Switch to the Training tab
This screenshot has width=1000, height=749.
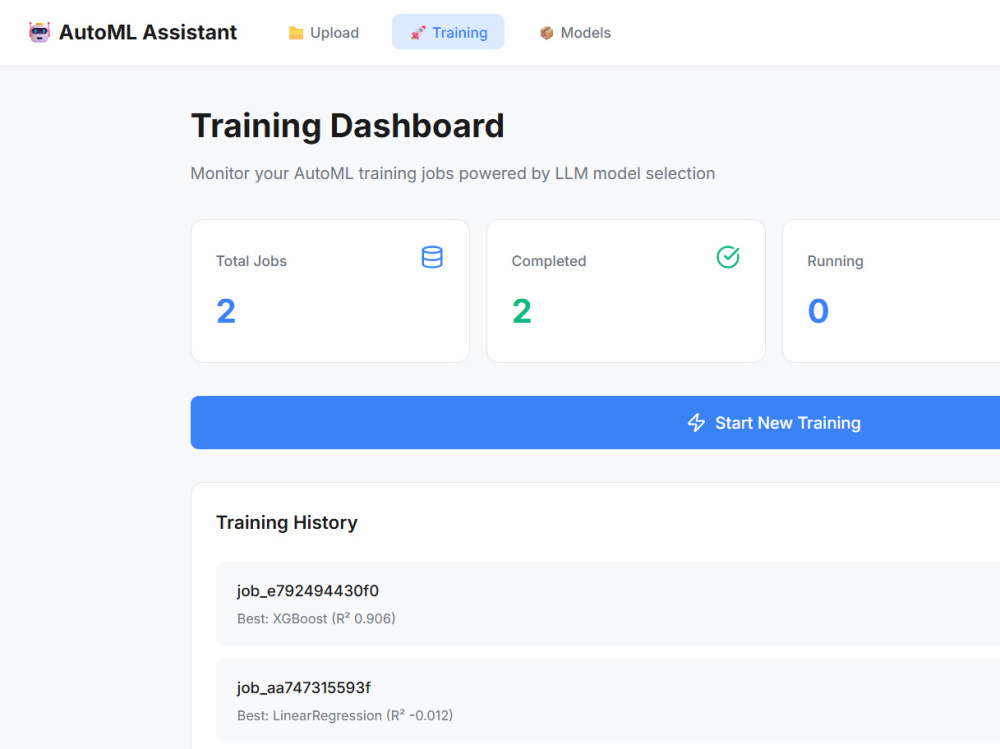click(448, 33)
